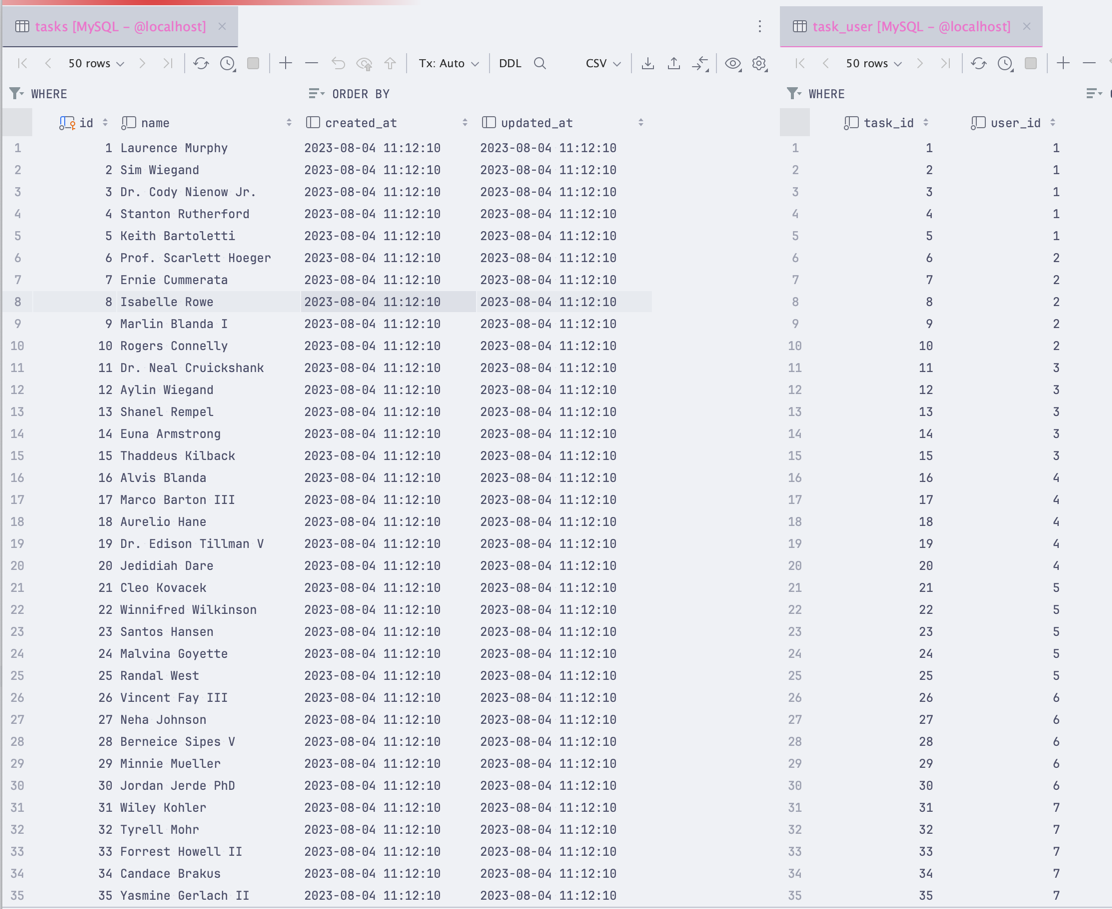Click the search magnifier icon
1112x909 pixels.
[540, 63]
